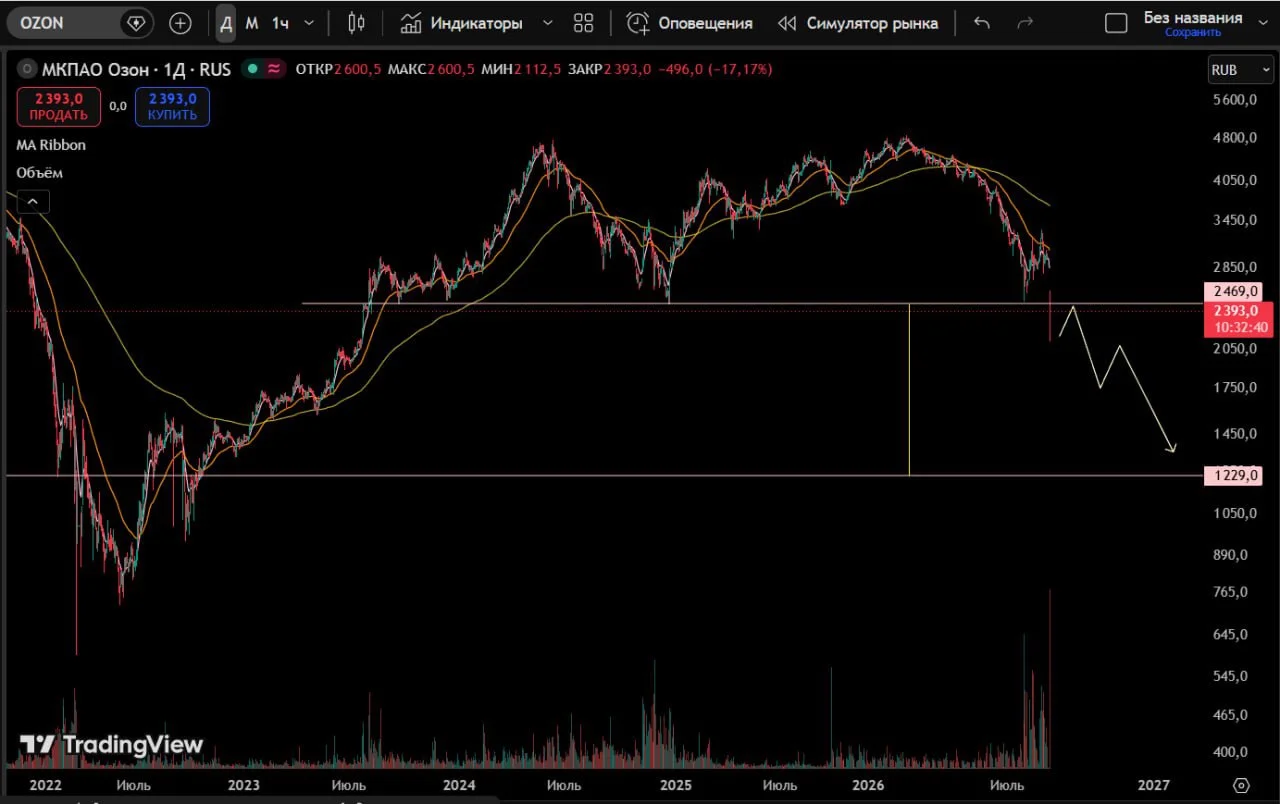This screenshot has width=1280, height=804.
Task: Create an alert with Оповещения
Action: click(x=689, y=23)
